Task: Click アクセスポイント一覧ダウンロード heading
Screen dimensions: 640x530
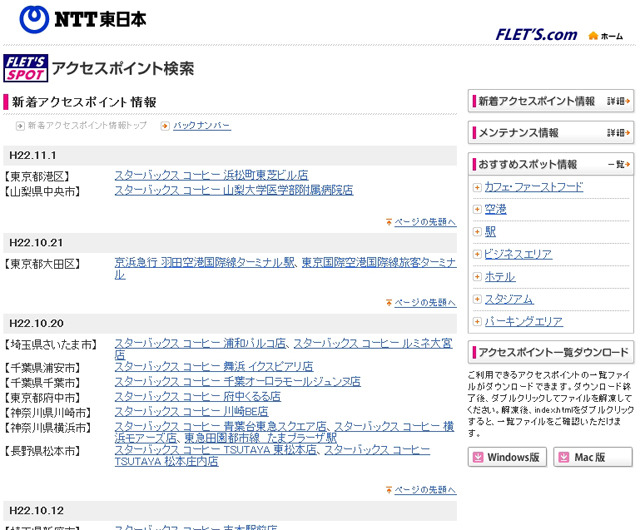Action: [x=551, y=352]
